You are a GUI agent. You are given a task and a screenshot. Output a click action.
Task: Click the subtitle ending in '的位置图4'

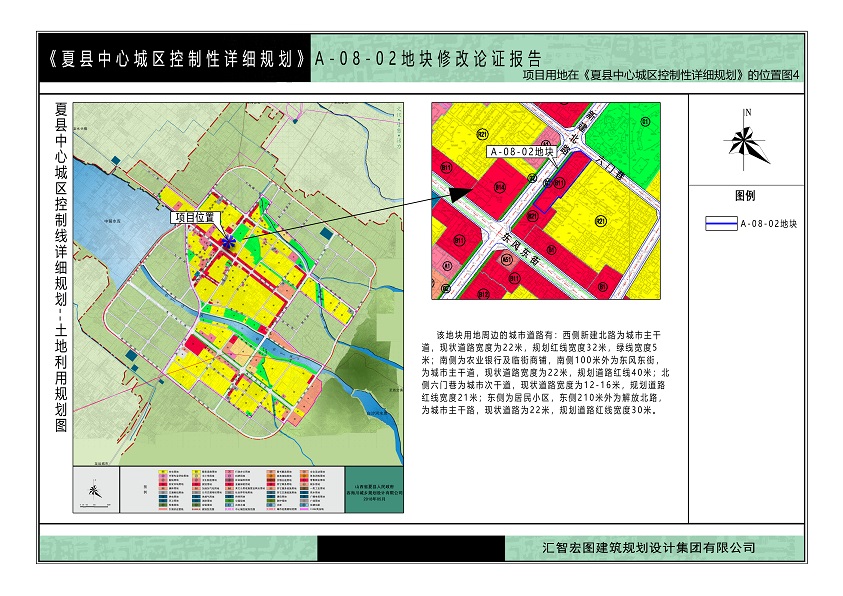661,75
